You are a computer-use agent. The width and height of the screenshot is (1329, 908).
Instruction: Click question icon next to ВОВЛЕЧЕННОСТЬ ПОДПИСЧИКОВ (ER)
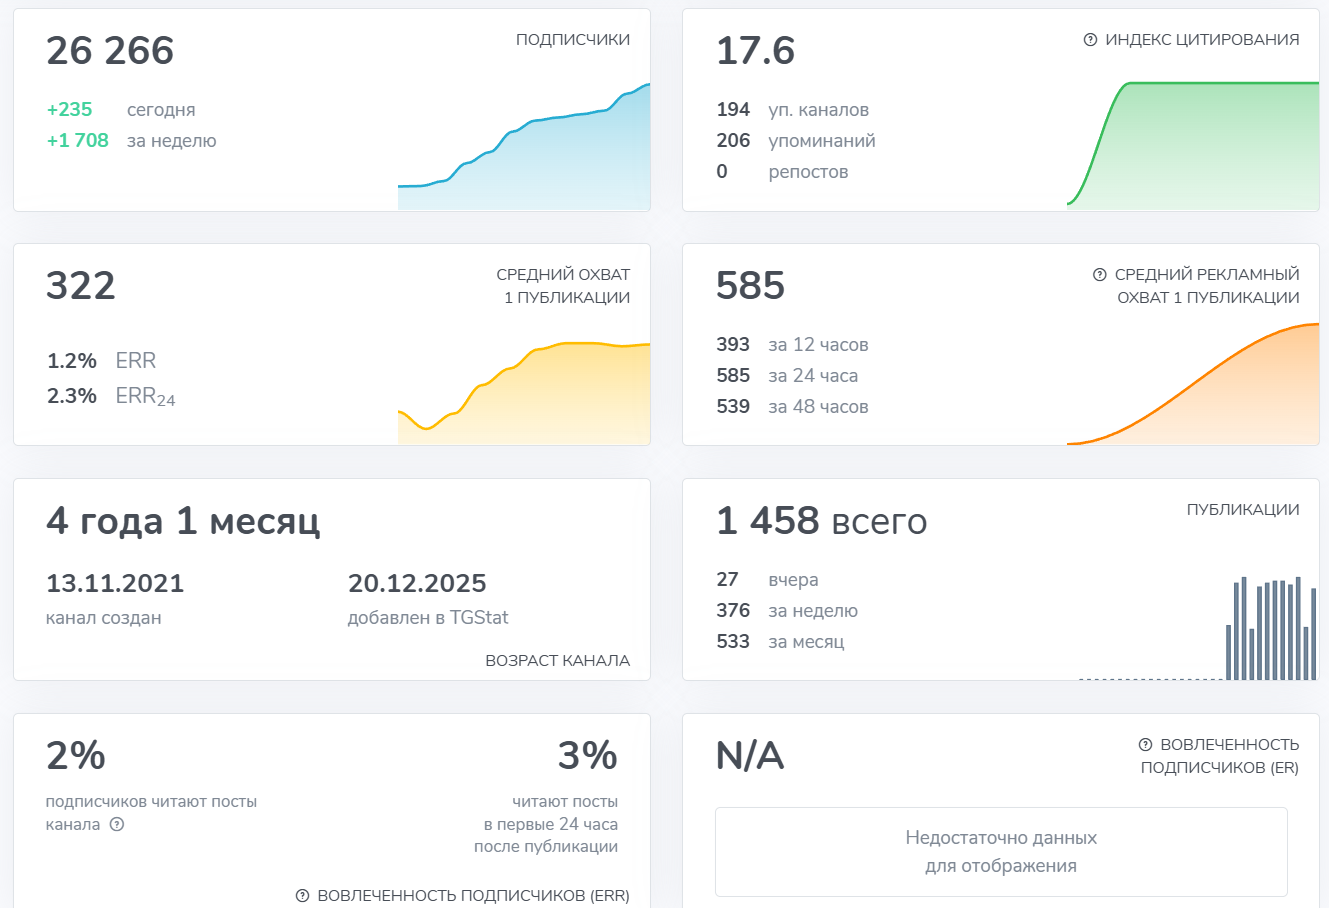tap(1145, 745)
